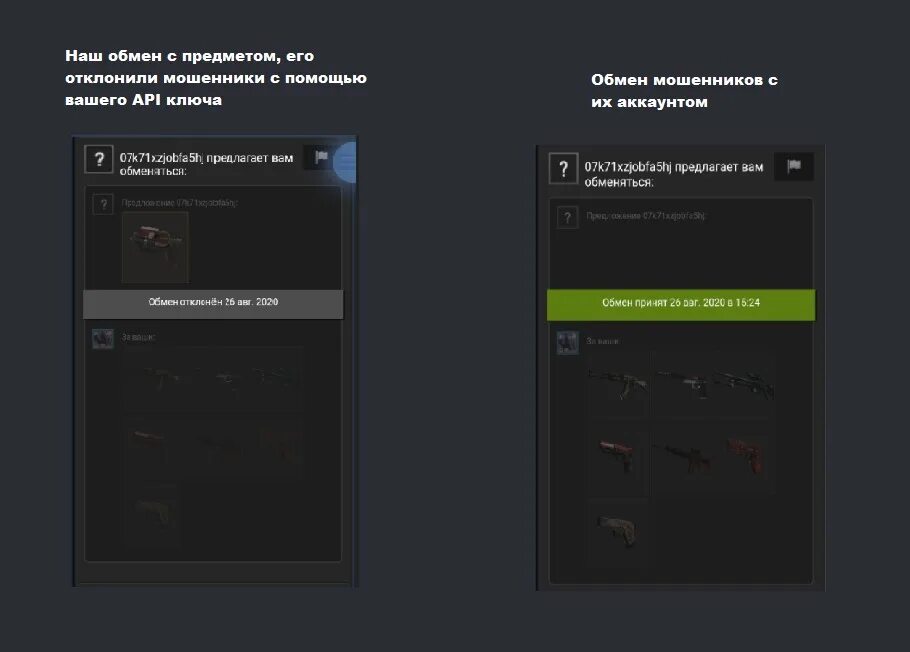Open the 07k71xzjobfa5hj username in the declined offer header
910x652 pixels.
click(161, 158)
